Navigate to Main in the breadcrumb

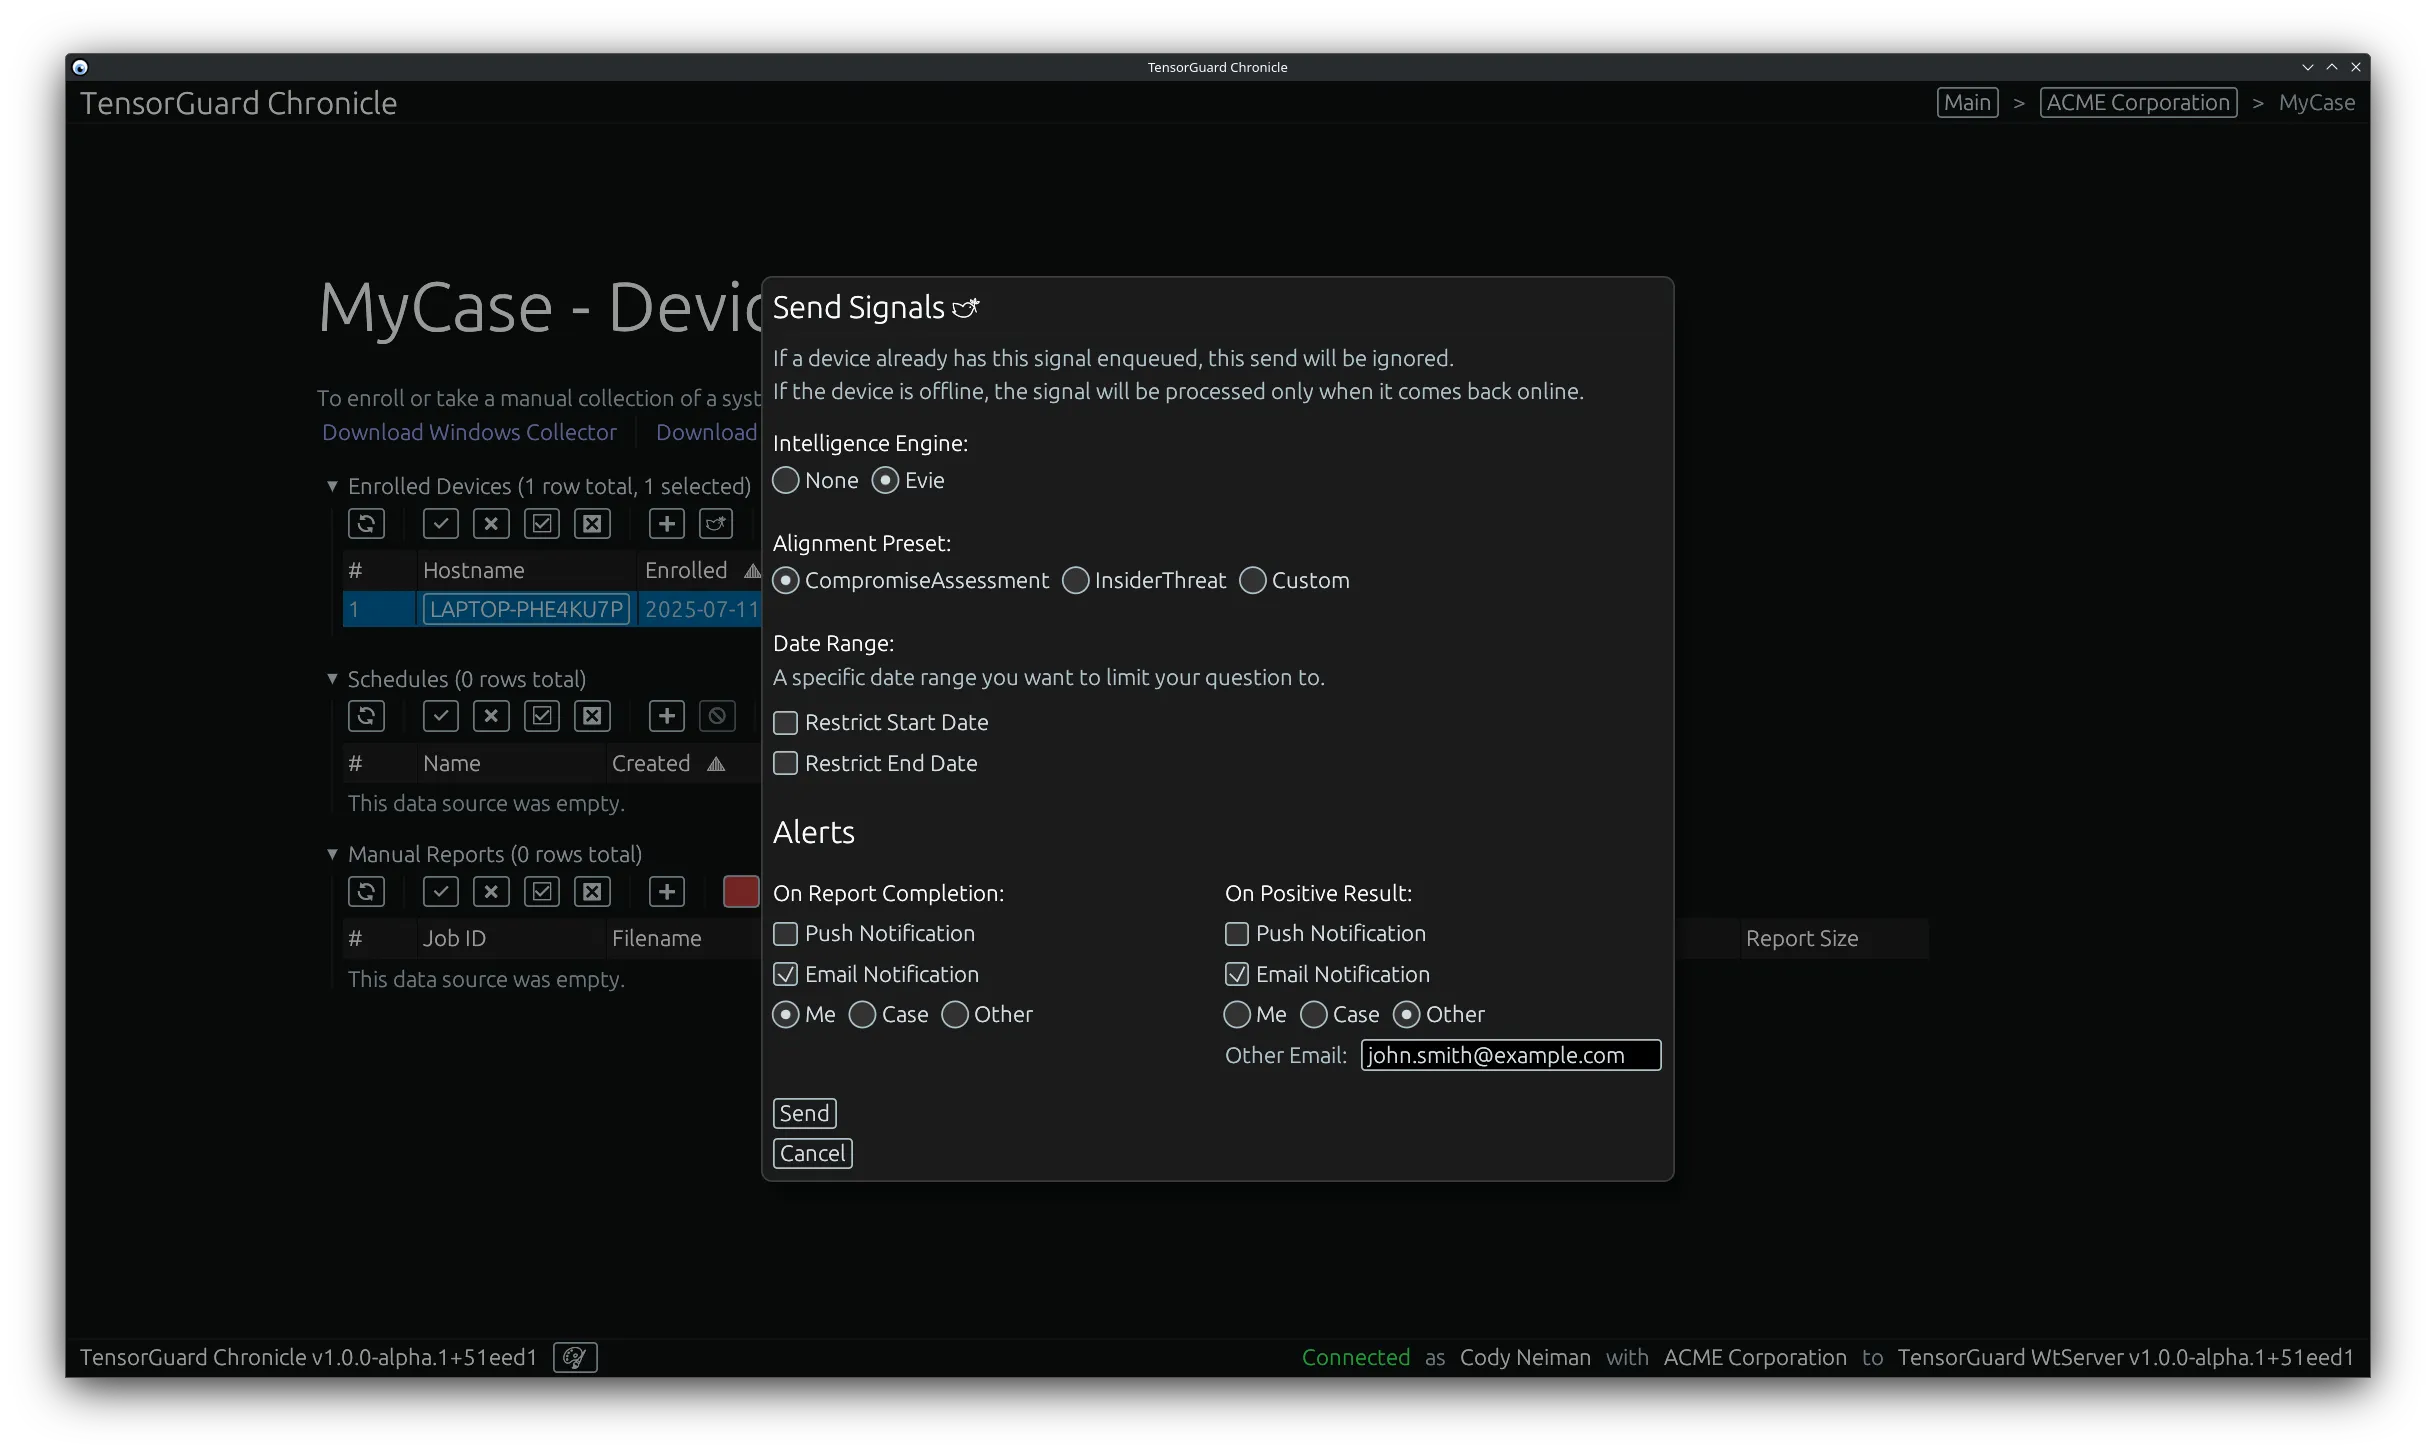point(1967,101)
